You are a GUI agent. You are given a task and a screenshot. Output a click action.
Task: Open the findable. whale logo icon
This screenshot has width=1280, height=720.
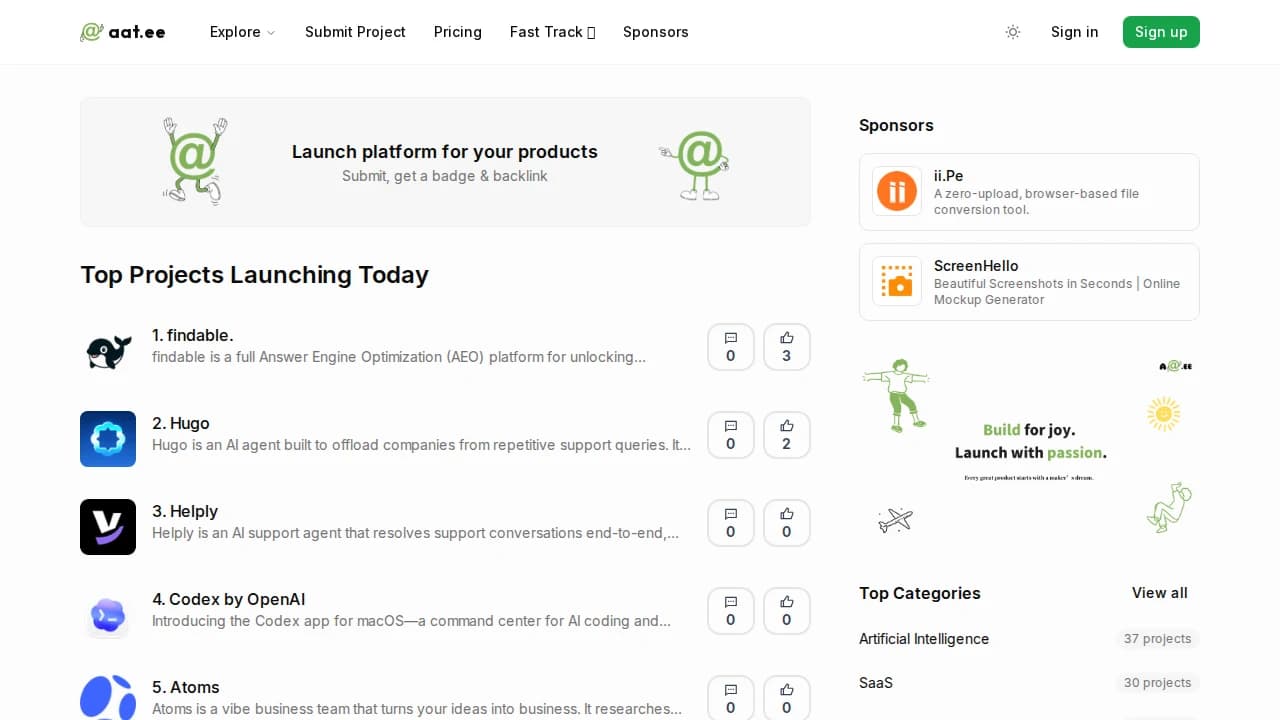point(108,351)
